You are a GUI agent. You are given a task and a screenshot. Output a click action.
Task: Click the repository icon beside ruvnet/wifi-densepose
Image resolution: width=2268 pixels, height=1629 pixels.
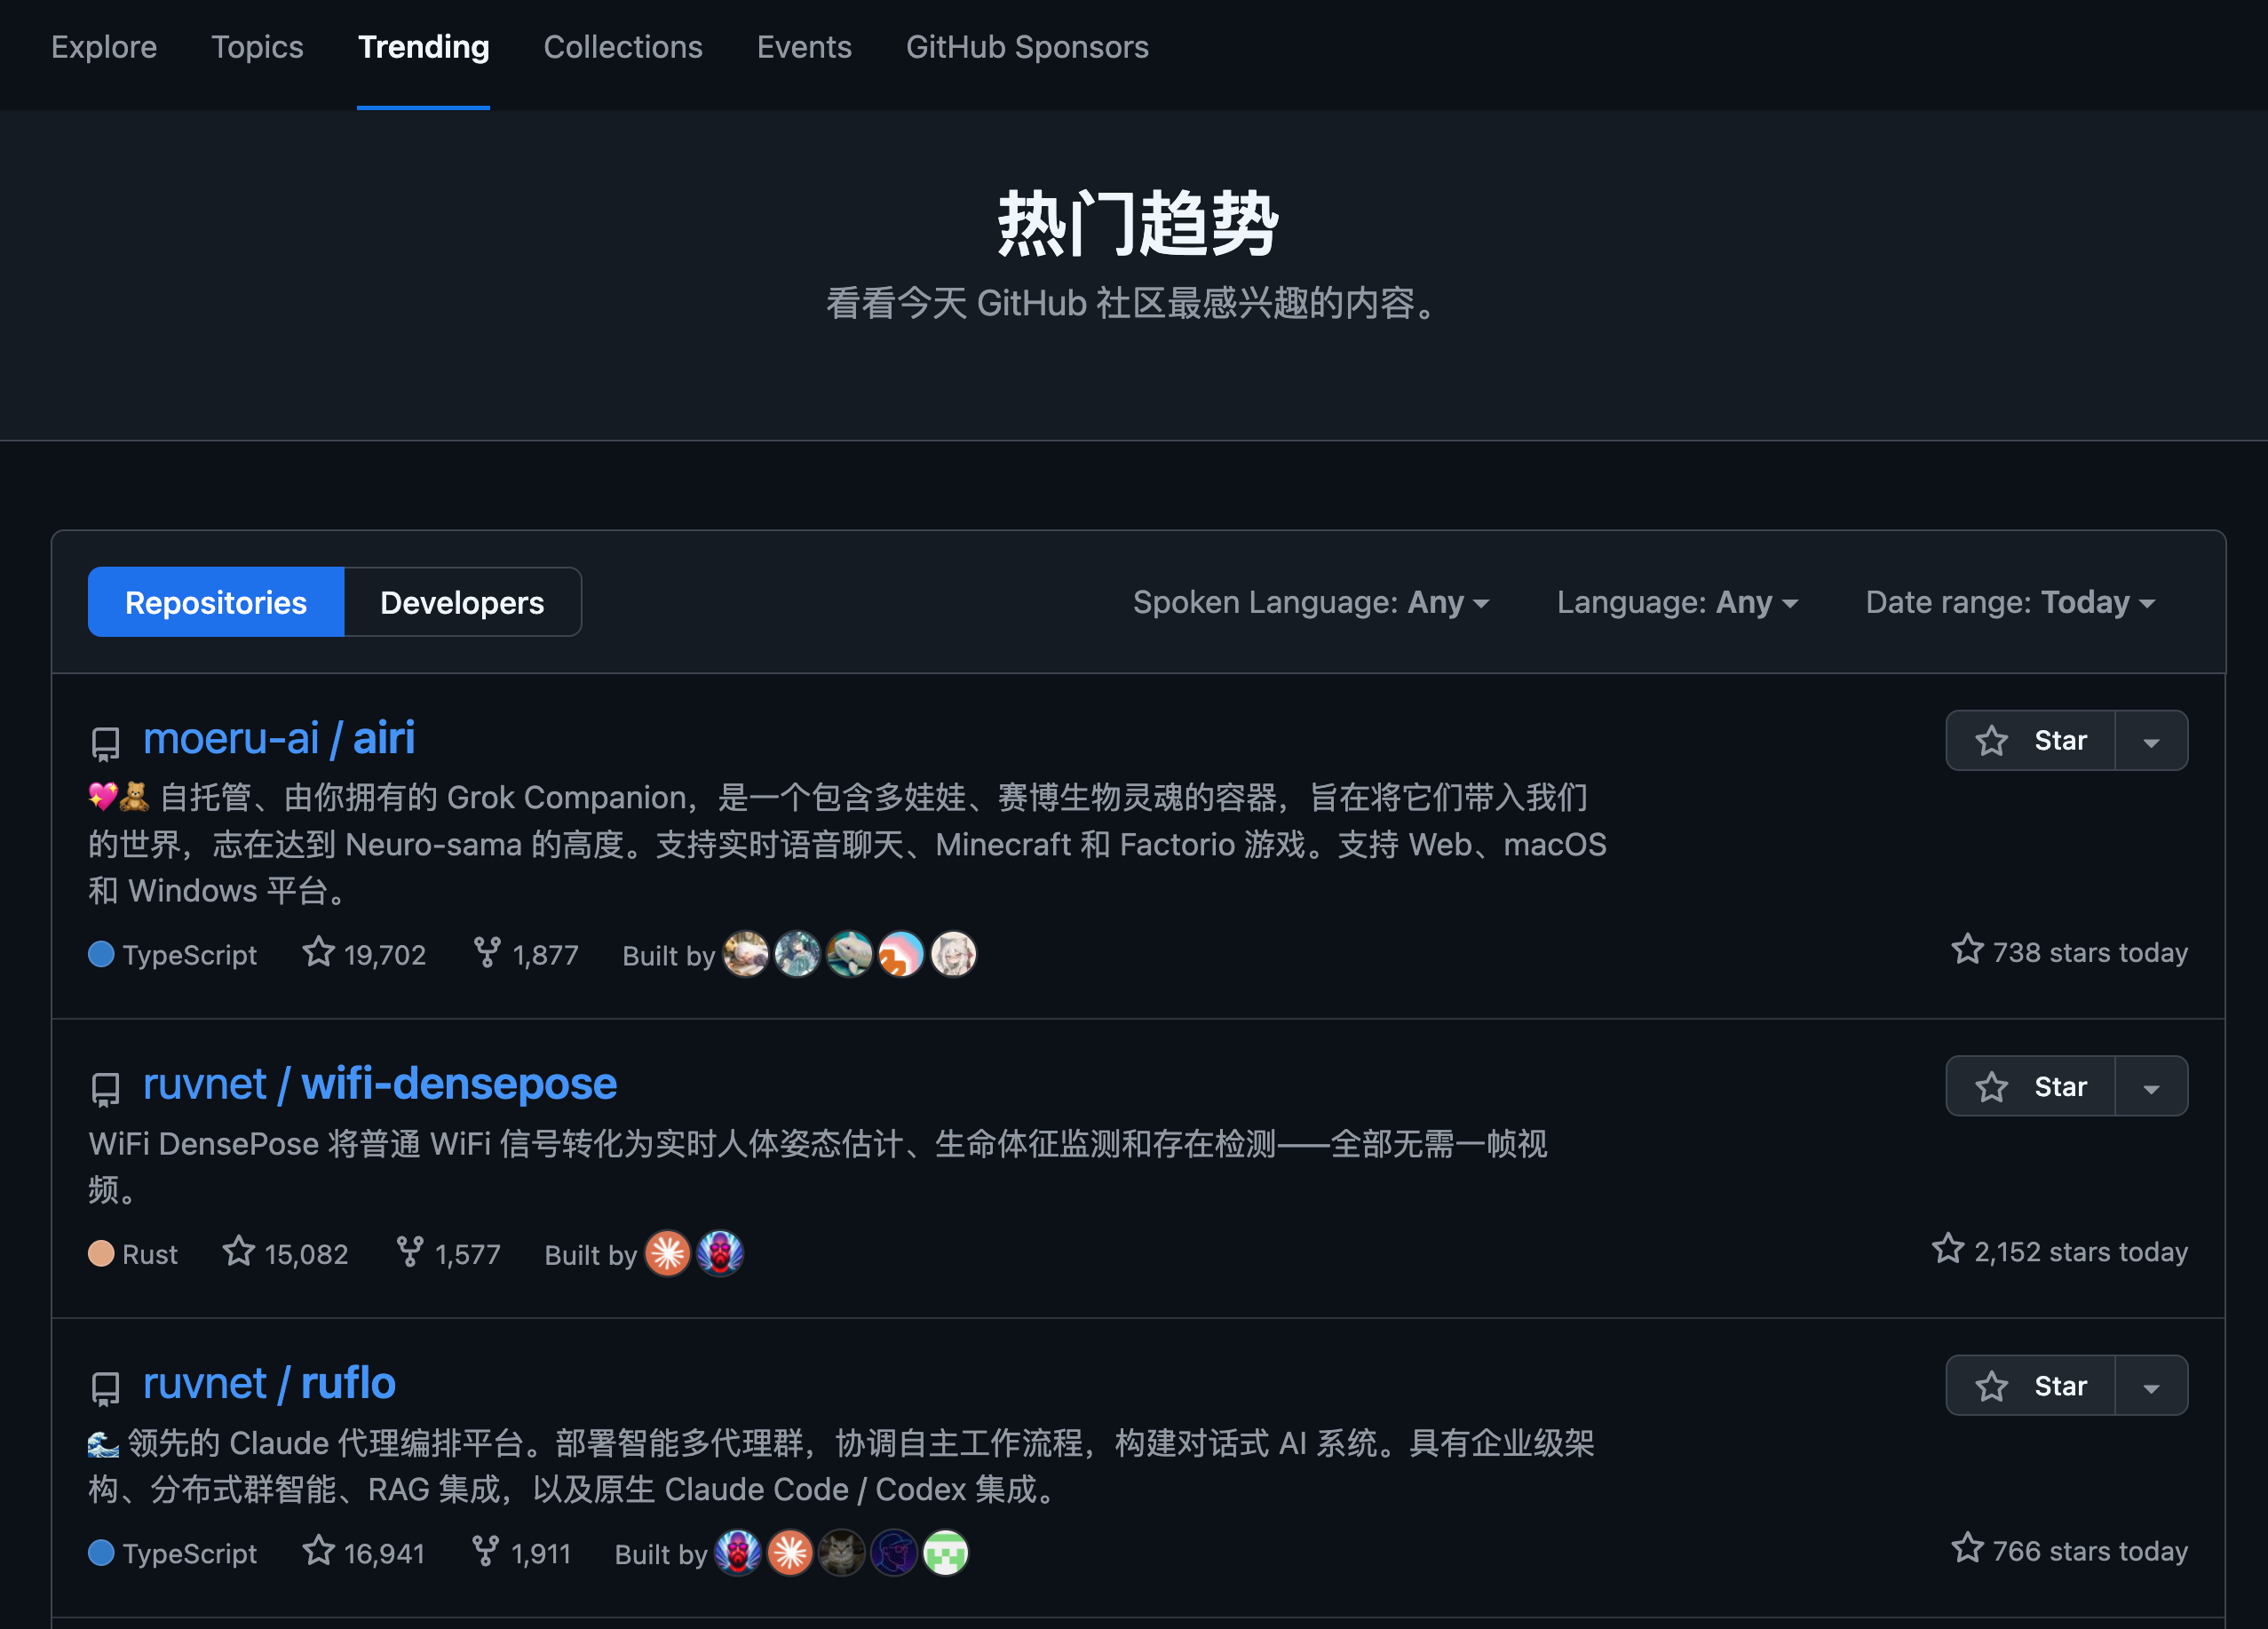104,1087
